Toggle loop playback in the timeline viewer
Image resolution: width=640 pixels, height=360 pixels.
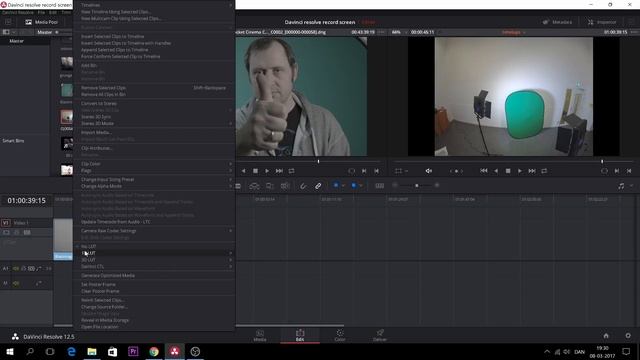[544, 171]
